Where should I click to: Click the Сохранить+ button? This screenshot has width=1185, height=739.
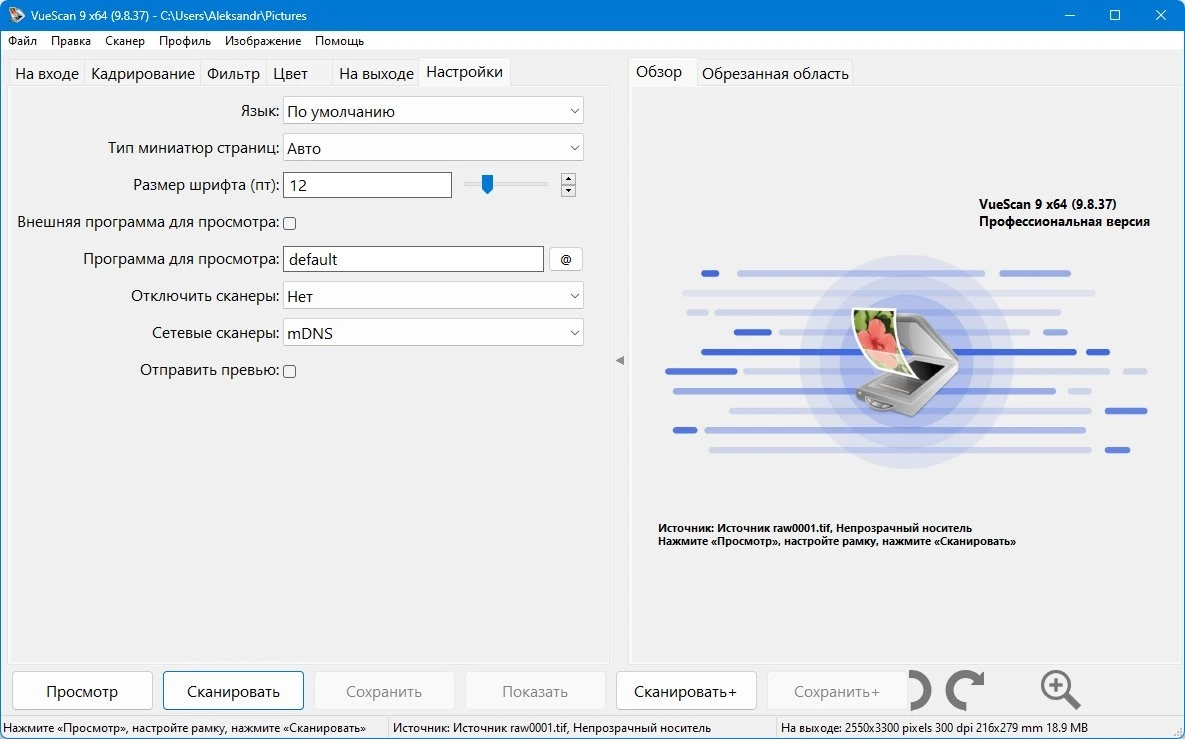click(837, 691)
